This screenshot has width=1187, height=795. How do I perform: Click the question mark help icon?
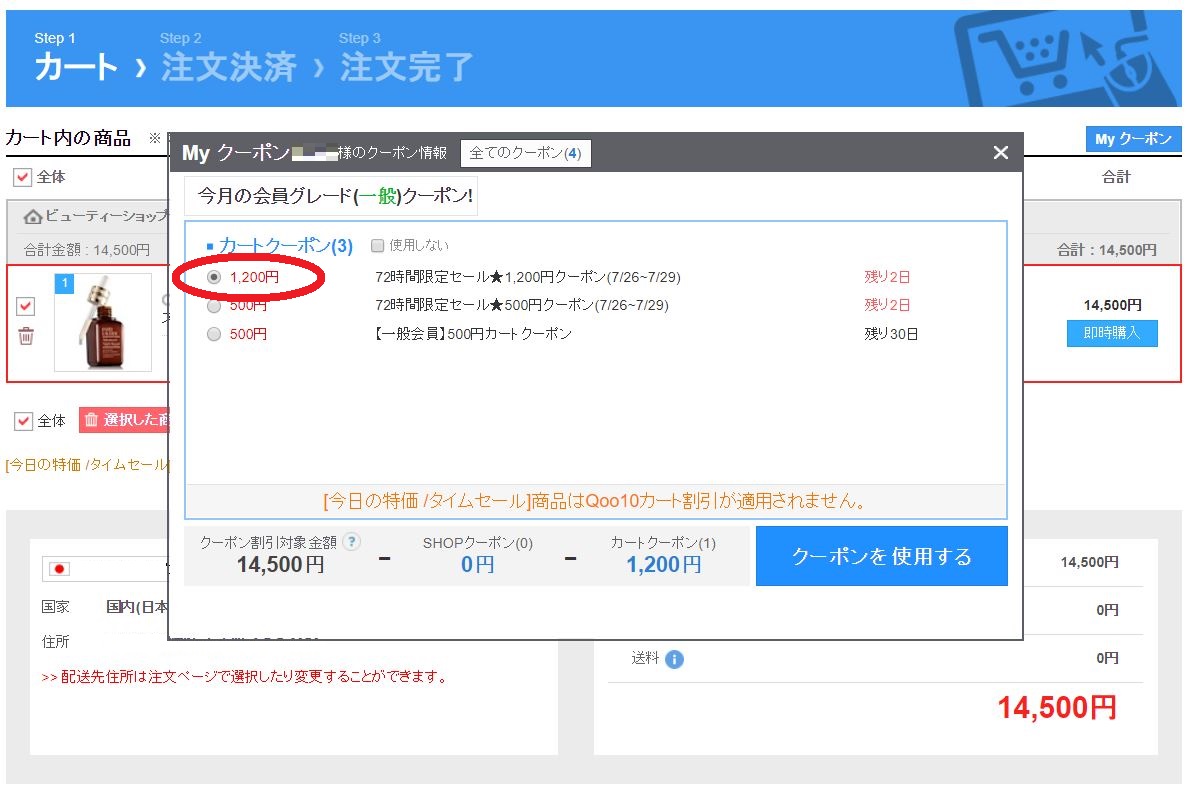click(351, 542)
